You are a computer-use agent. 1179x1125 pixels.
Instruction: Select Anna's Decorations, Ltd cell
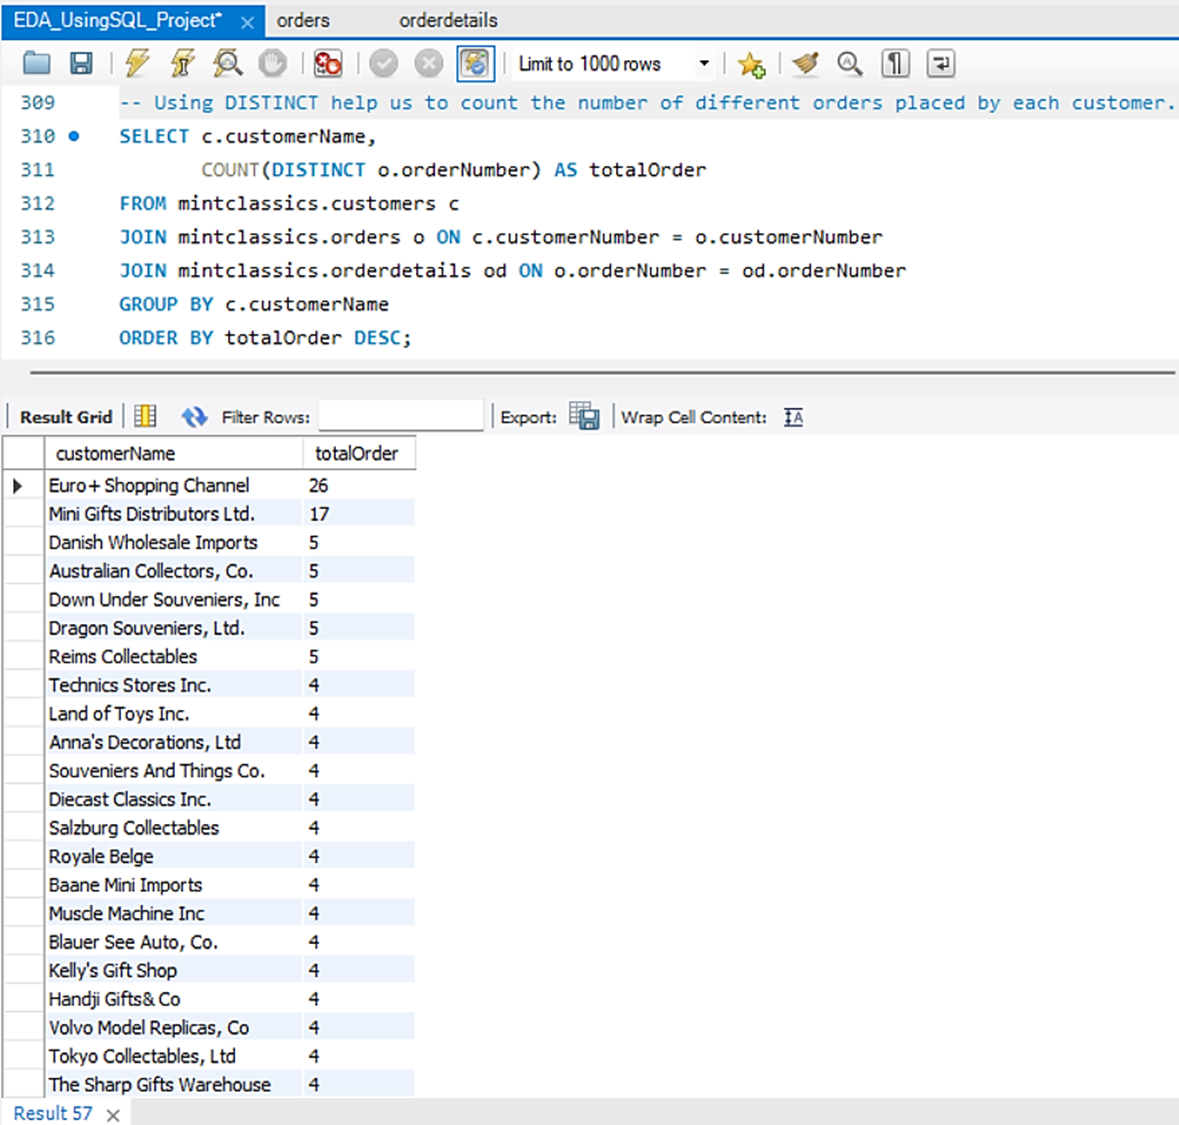pos(174,742)
